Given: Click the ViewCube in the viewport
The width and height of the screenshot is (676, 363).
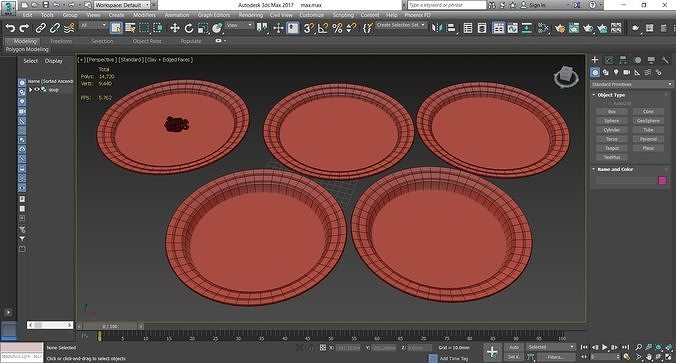Looking at the screenshot, I should pyautogui.click(x=566, y=78).
